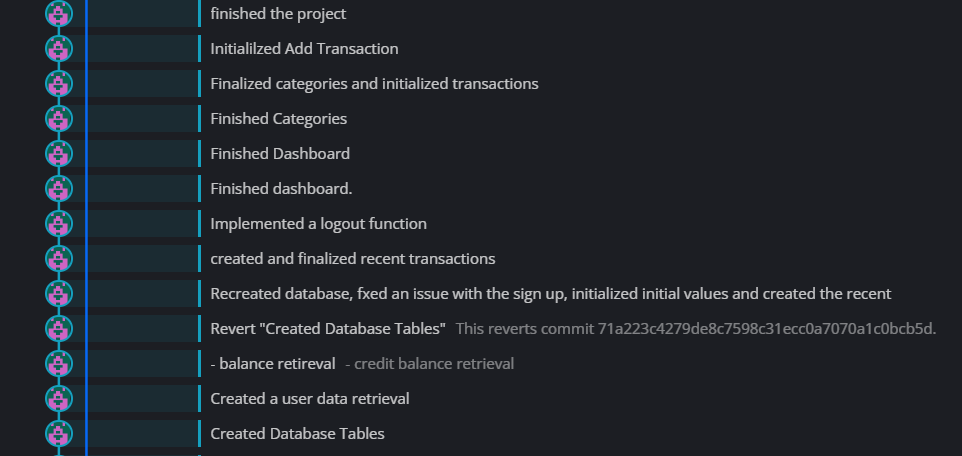Click the avatar next to "Created Database Tables"
962x456 pixels.
(59, 434)
